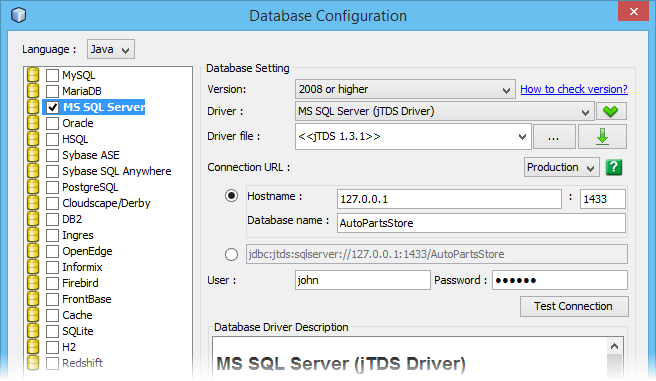Open the Production environment dropdown
Viewport: 656px width, 381px height.
pos(561,167)
